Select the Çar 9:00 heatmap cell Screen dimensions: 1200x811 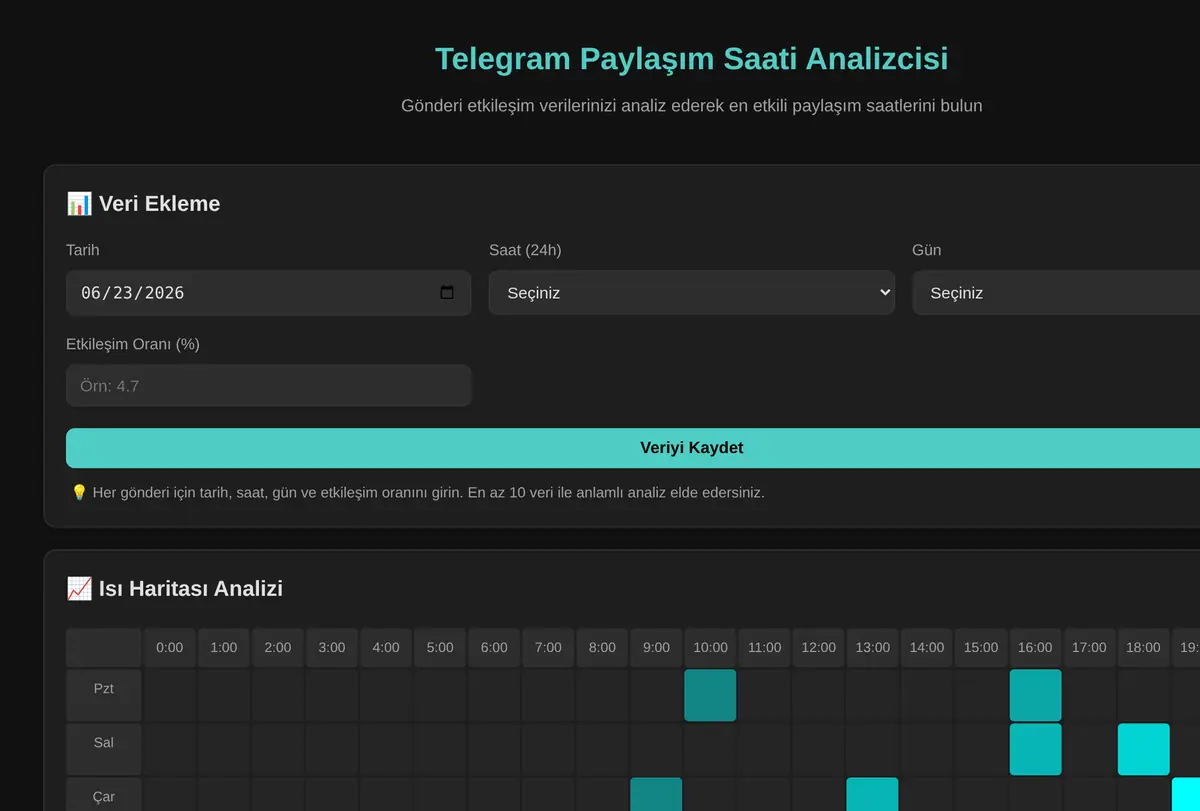(656, 795)
